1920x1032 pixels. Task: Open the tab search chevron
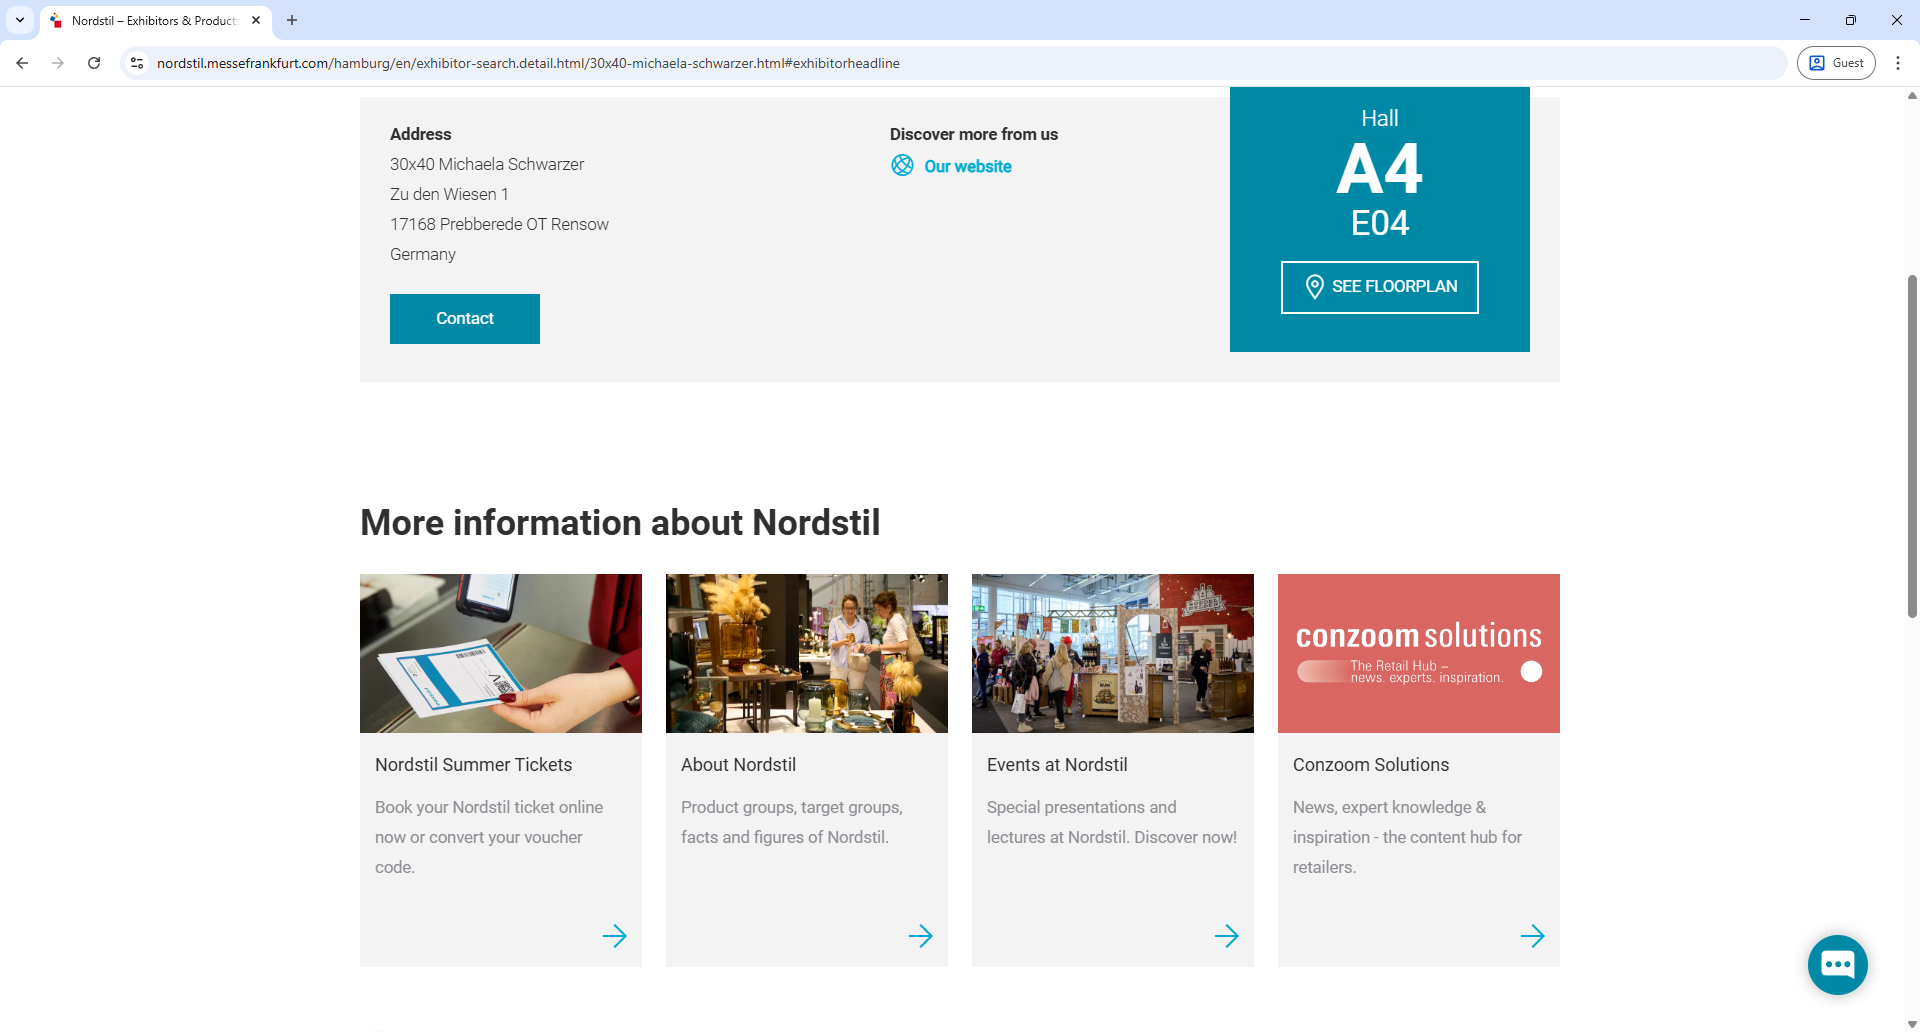pos(19,20)
